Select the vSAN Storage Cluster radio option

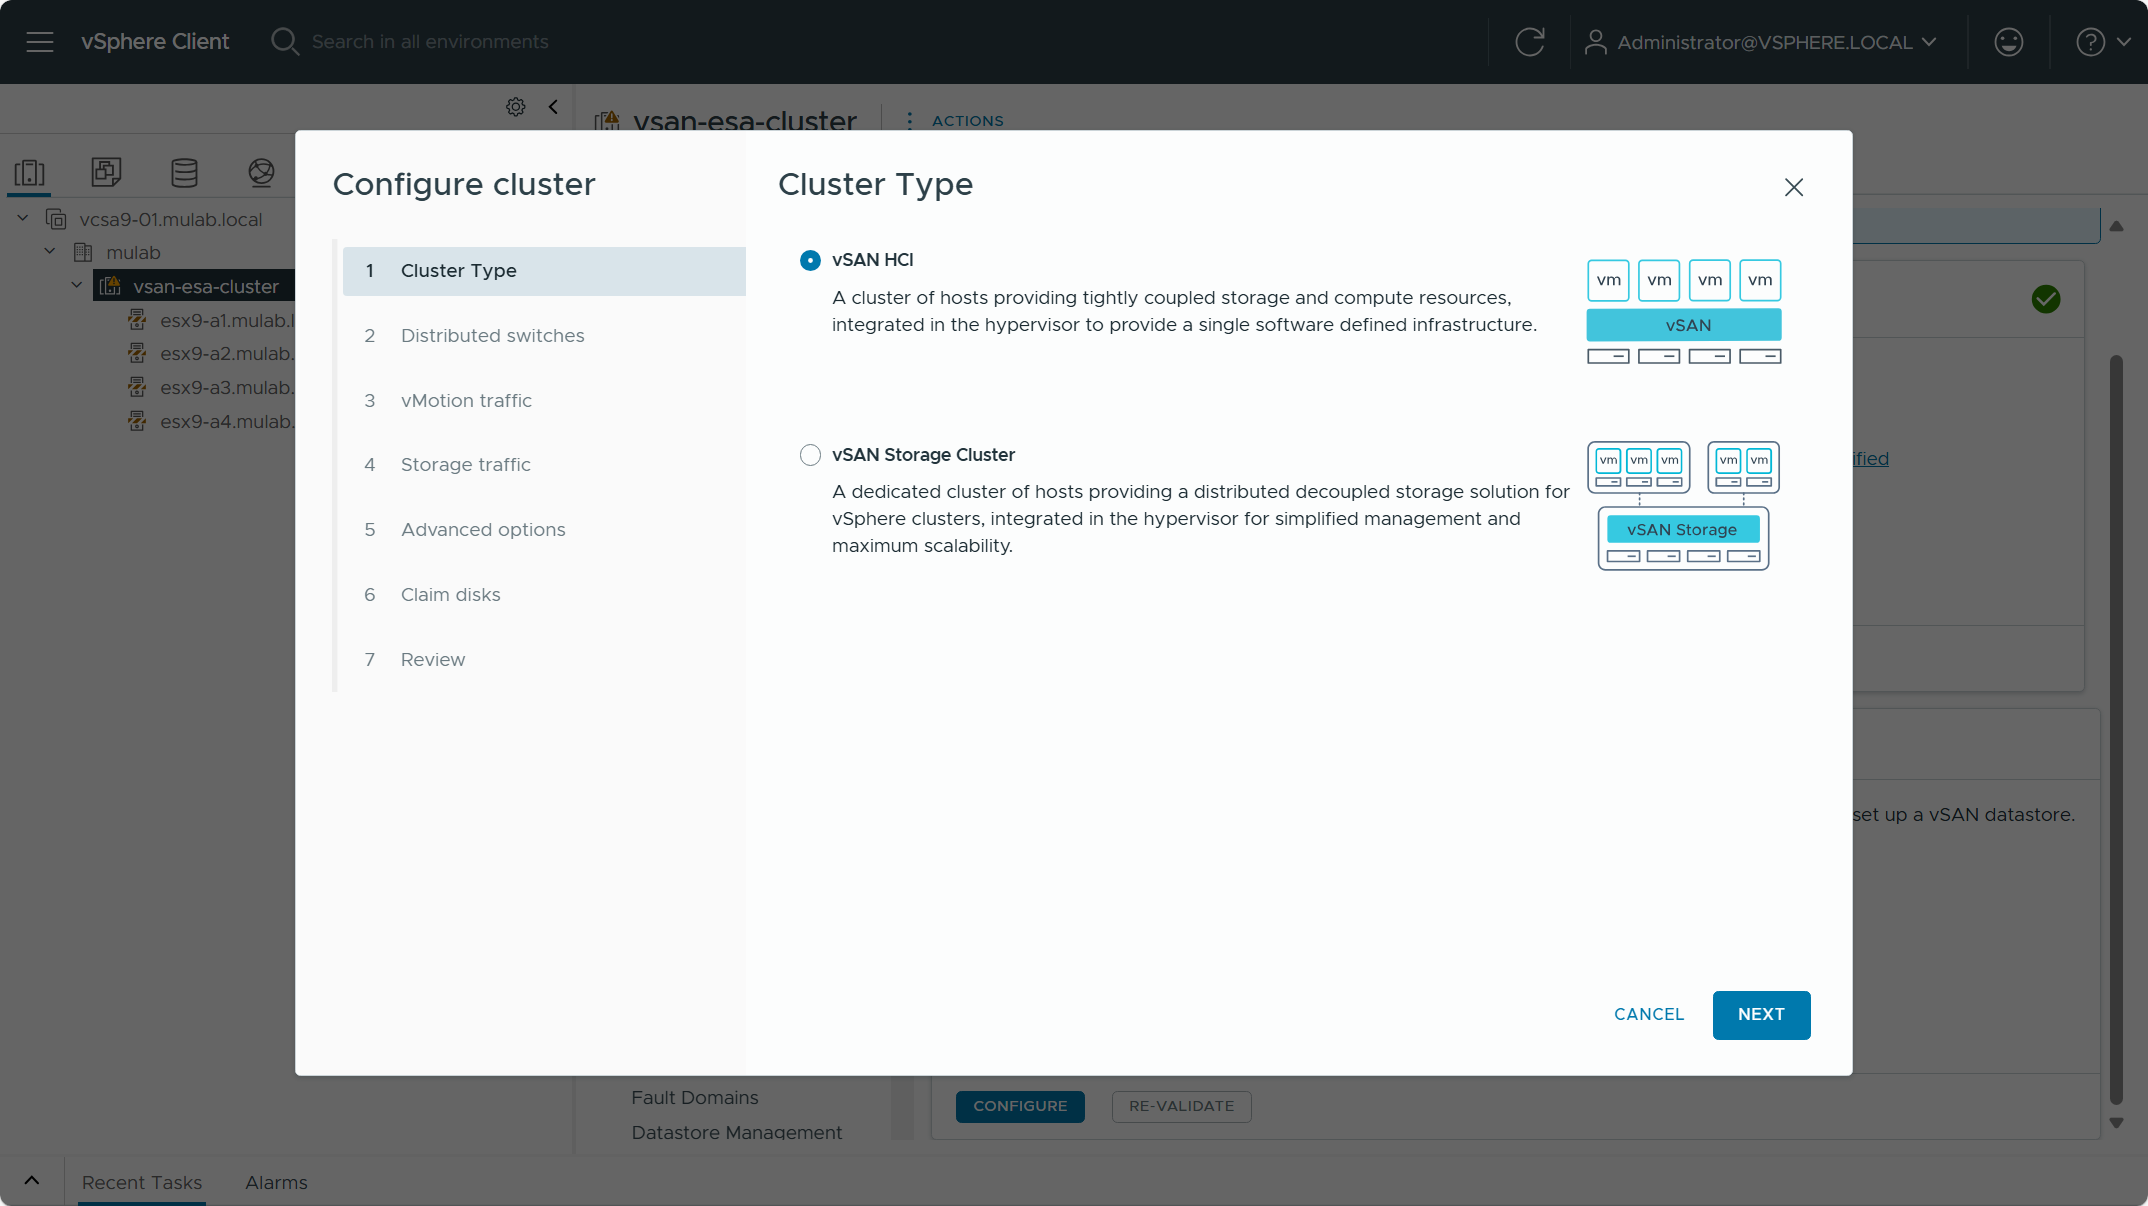tap(810, 456)
